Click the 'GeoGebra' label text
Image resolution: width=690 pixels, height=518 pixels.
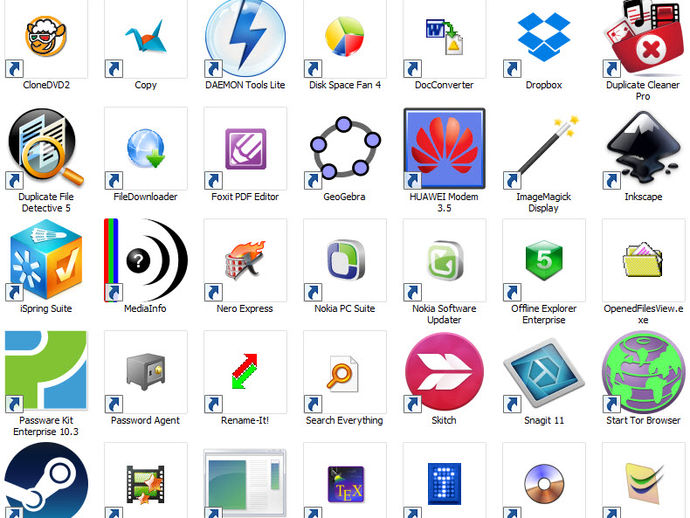coord(345,197)
